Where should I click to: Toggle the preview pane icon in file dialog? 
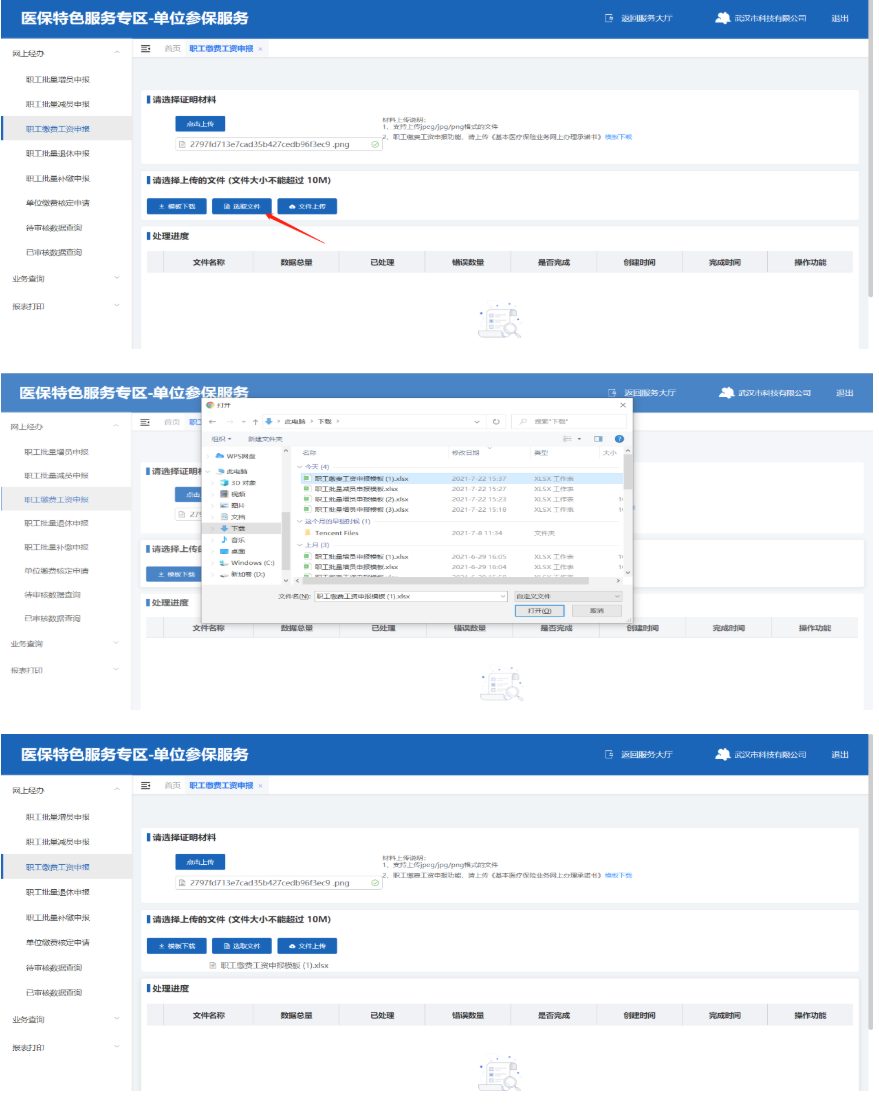coord(598,439)
